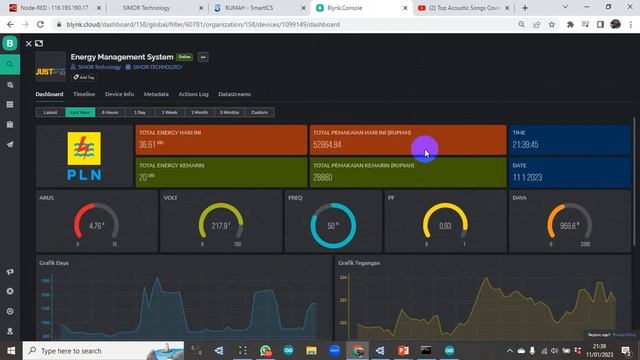The width and height of the screenshot is (640, 360).
Task: Open the device actions three-dots menu
Action: click(x=203, y=57)
